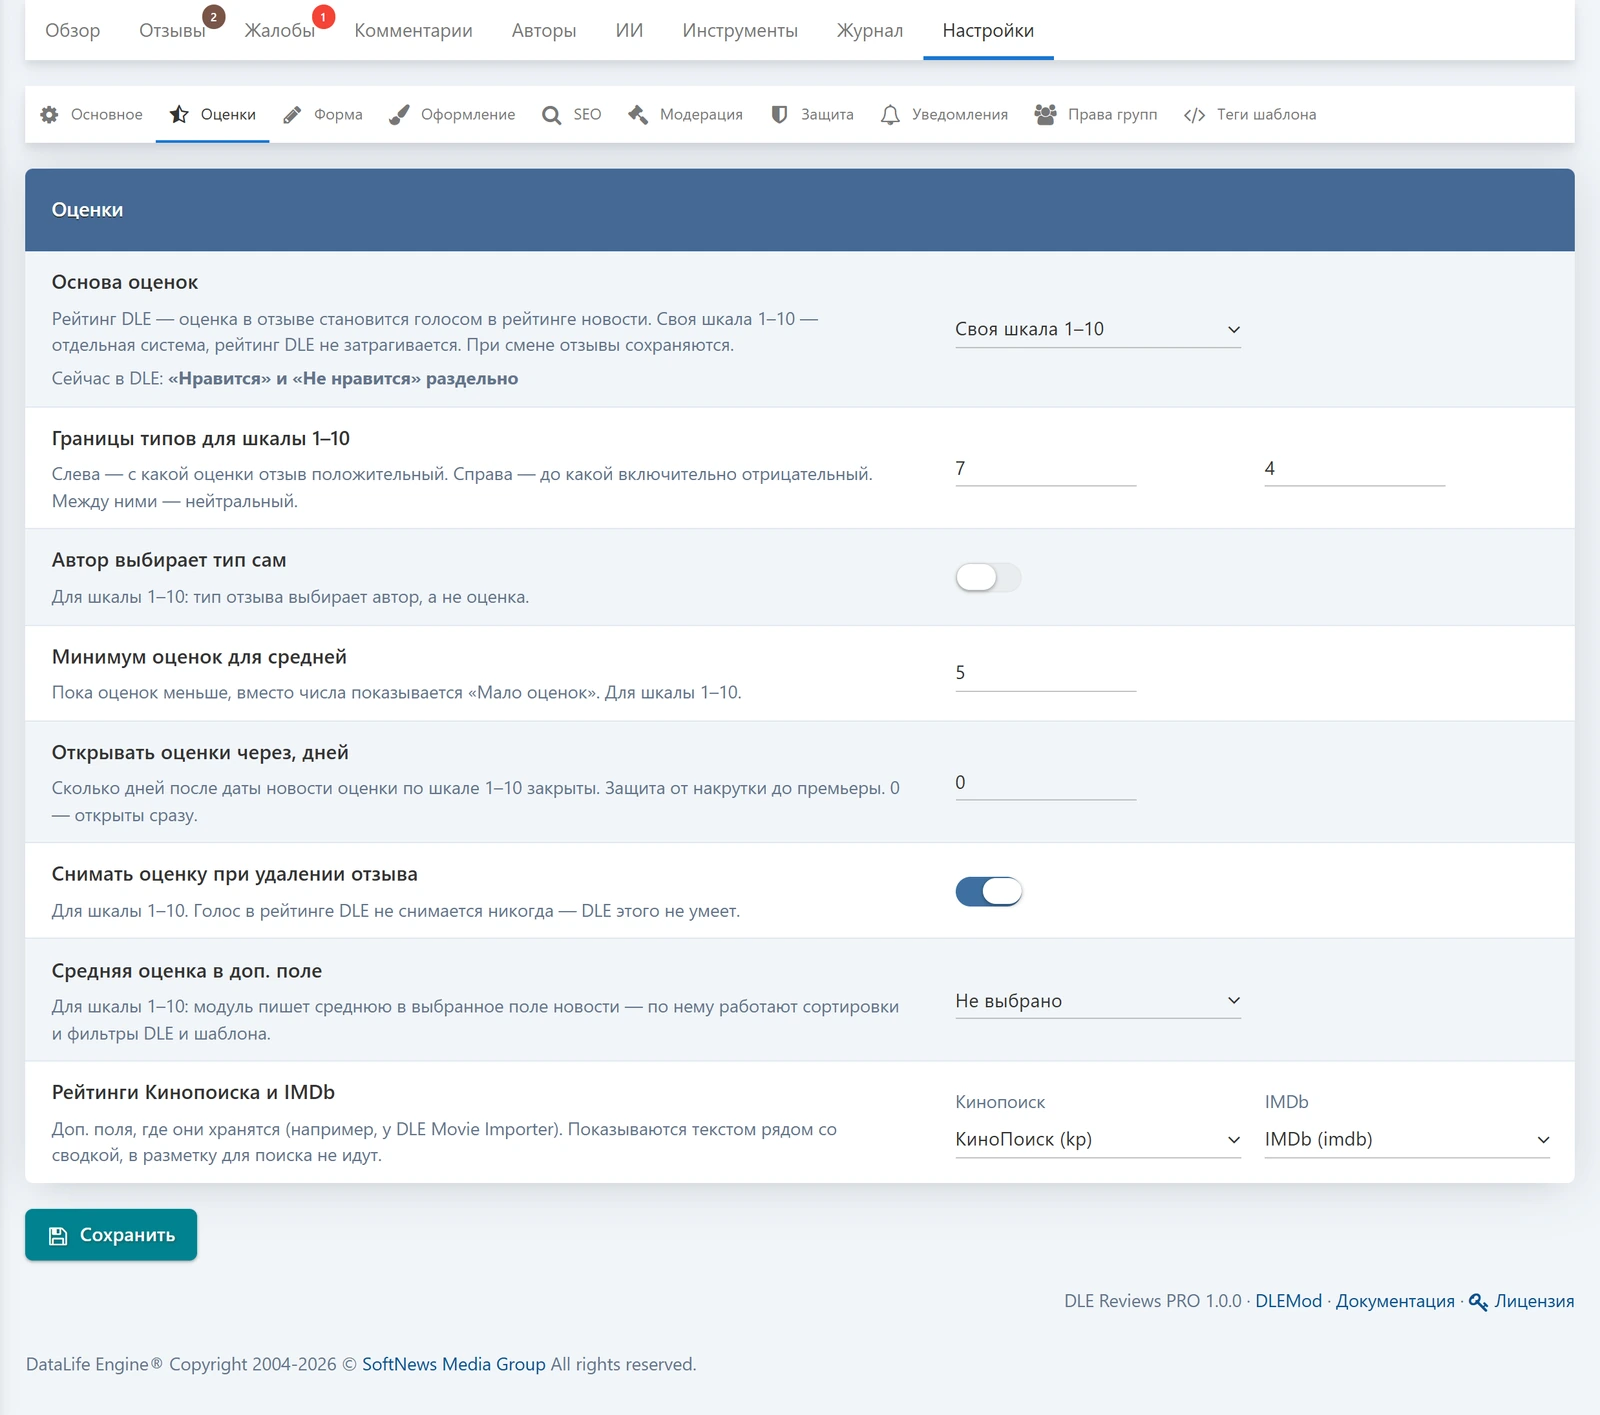Focus the Минимум оценок field showing 5
The height and width of the screenshot is (1415, 1600).
pyautogui.click(x=1045, y=672)
